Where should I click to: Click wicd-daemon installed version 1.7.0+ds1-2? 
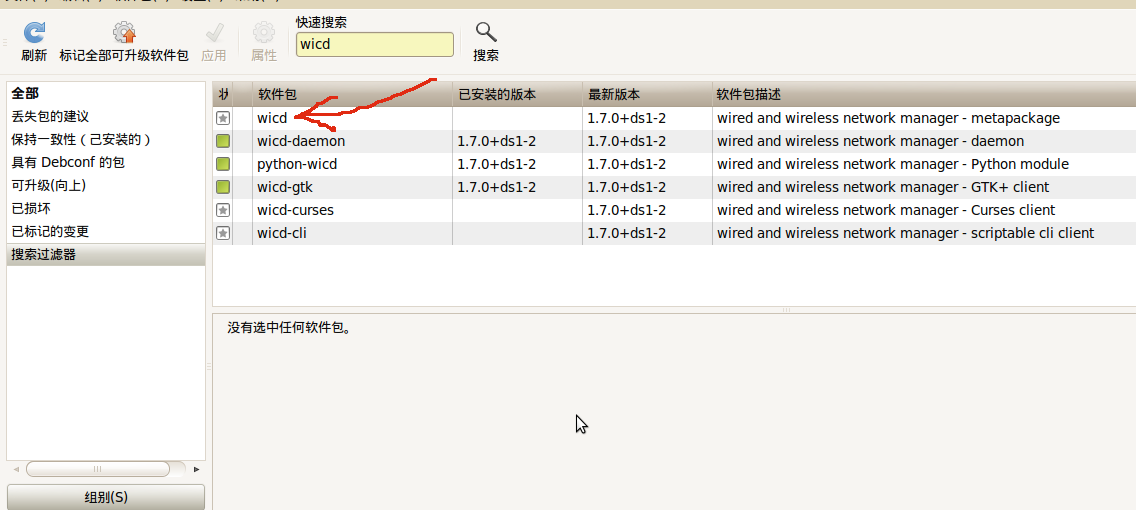[497, 141]
